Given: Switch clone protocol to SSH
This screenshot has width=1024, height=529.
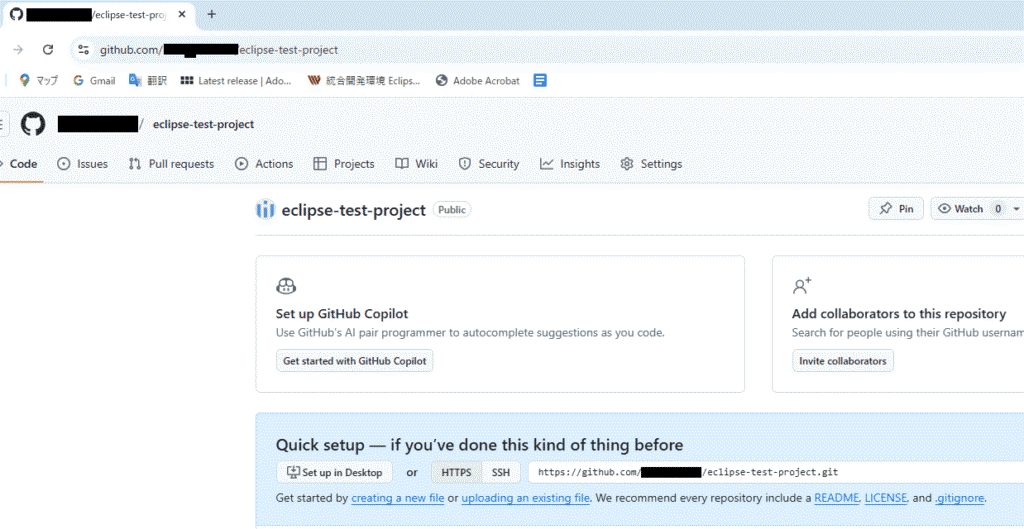Looking at the screenshot, I should pos(500,472).
